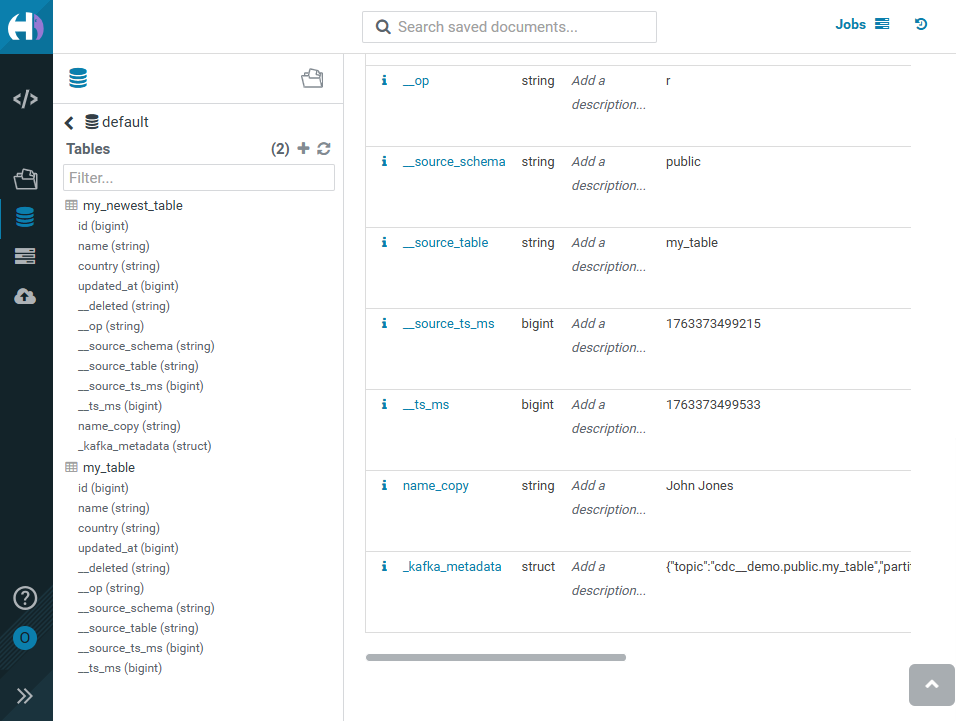Viewport: 956px width, 721px height.
Task: Open the documents icon in left sidebar
Action: [x=26, y=179]
